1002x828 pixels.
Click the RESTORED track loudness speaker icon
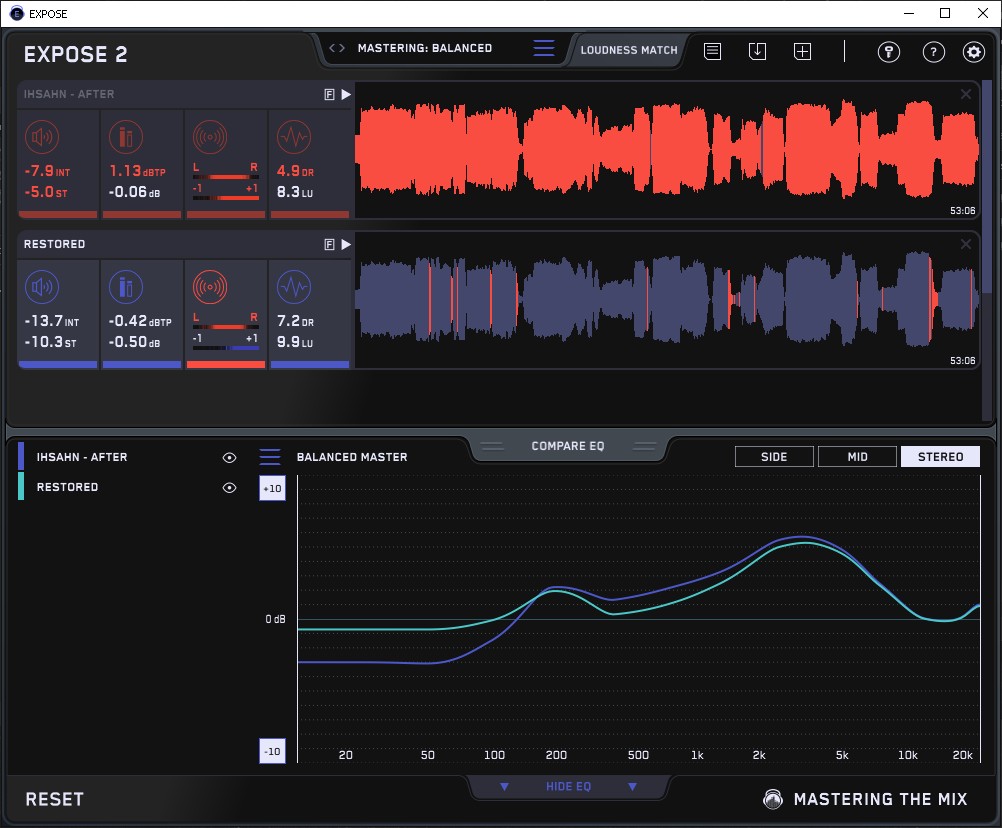pyautogui.click(x=41, y=288)
